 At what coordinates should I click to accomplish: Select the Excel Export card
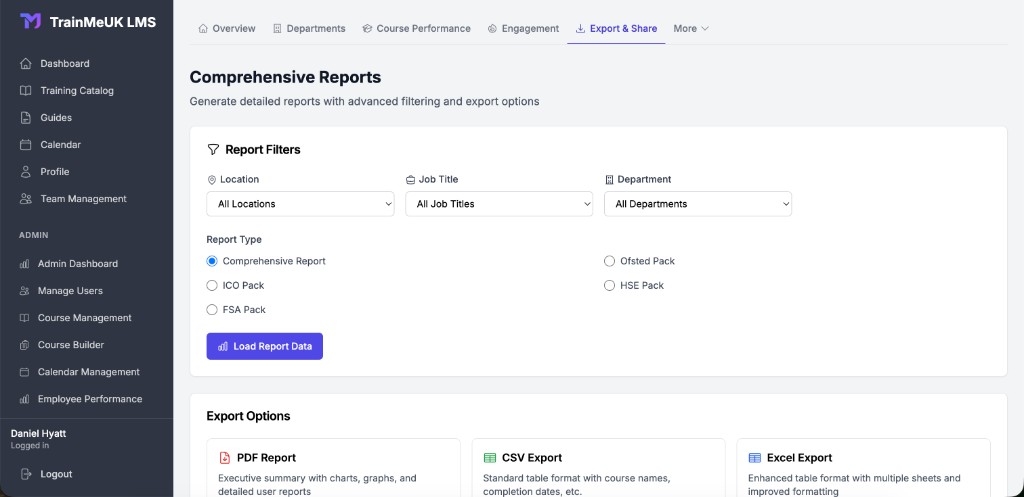tap(863, 468)
